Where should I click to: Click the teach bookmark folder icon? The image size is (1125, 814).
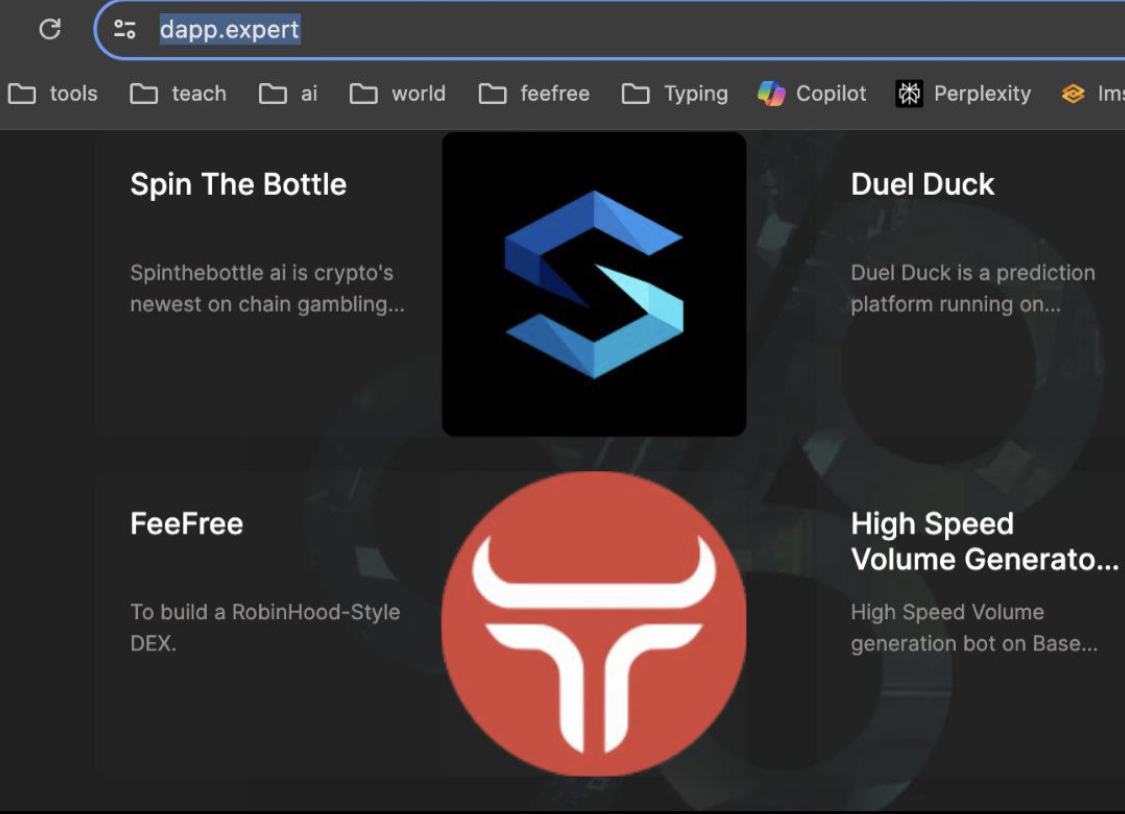coord(143,93)
